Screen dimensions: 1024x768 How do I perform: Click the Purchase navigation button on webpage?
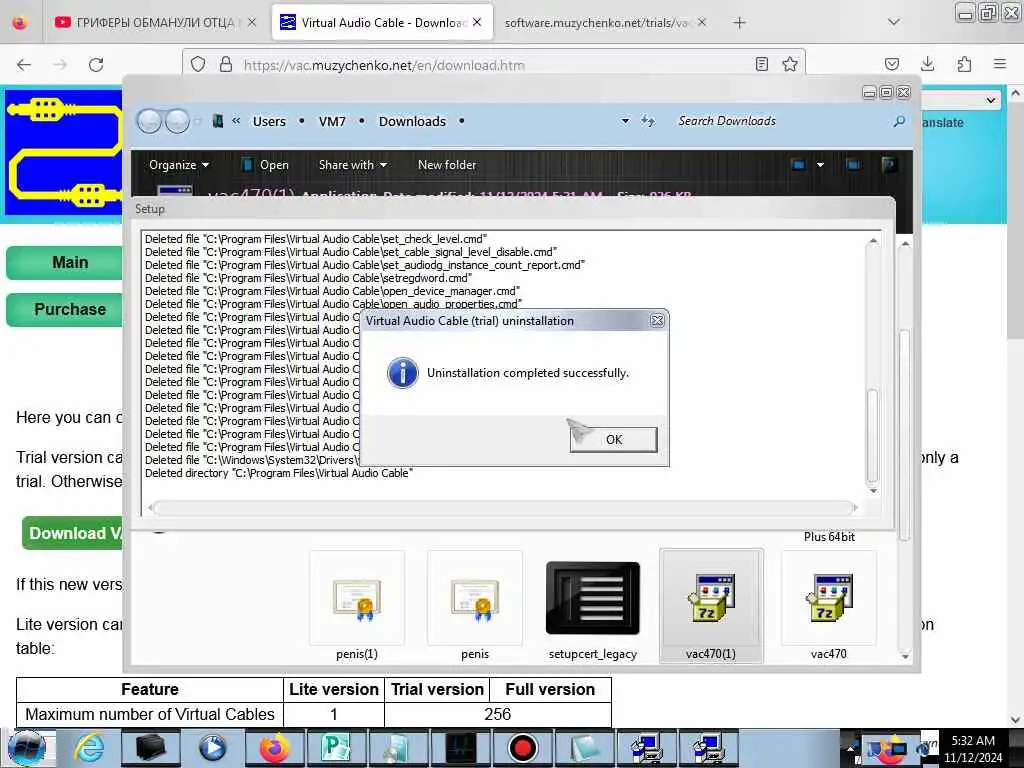[x=65, y=310]
